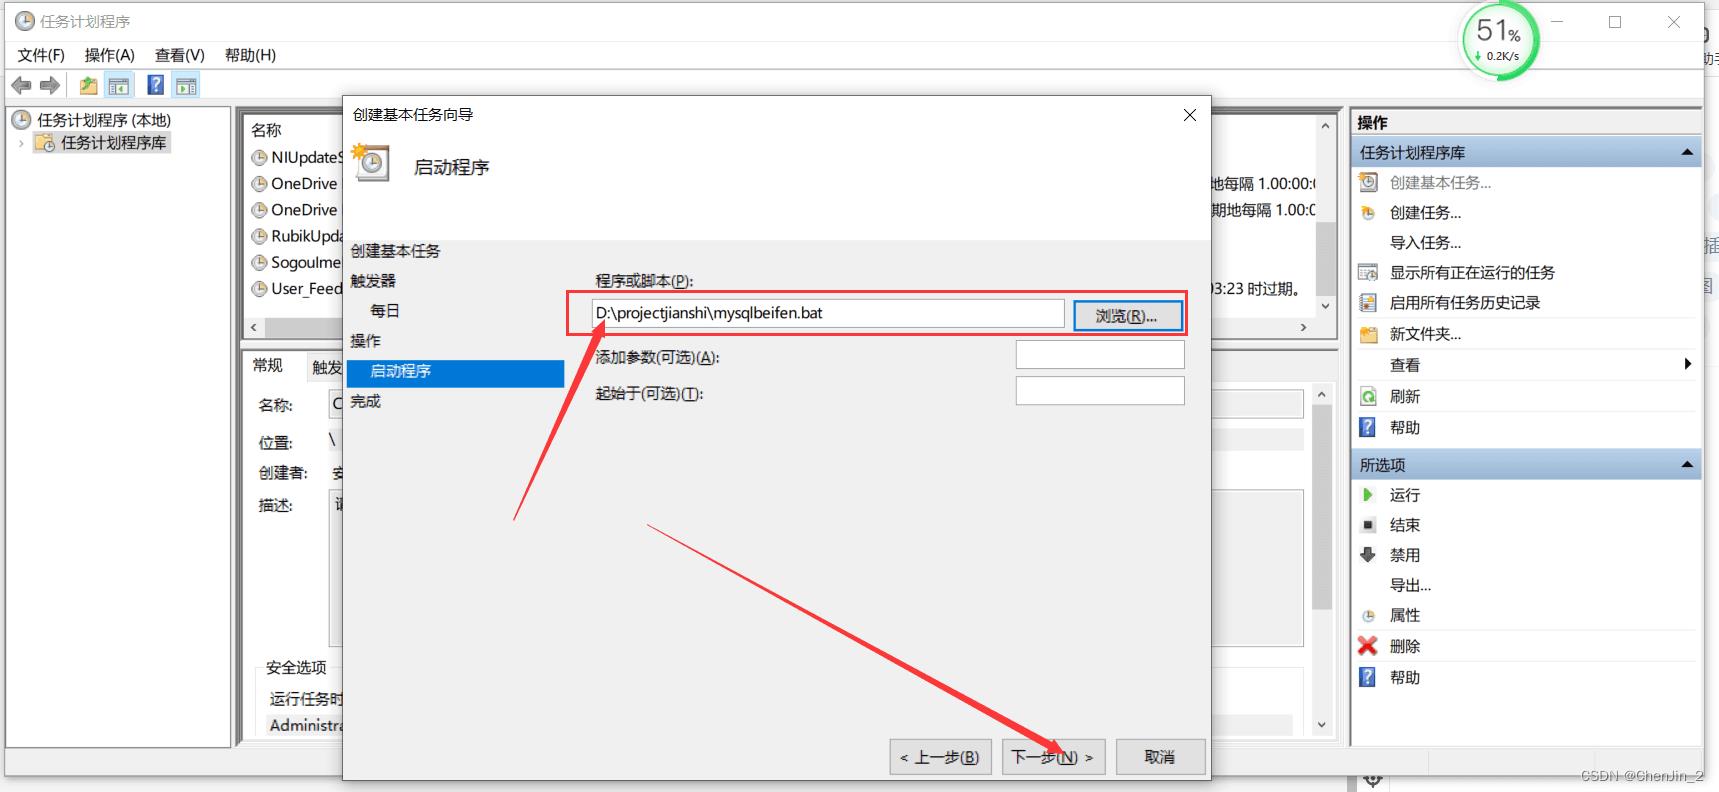The height and width of the screenshot is (792, 1719).
Task: Toggle the console tree toolbar icon
Action: tap(119, 85)
